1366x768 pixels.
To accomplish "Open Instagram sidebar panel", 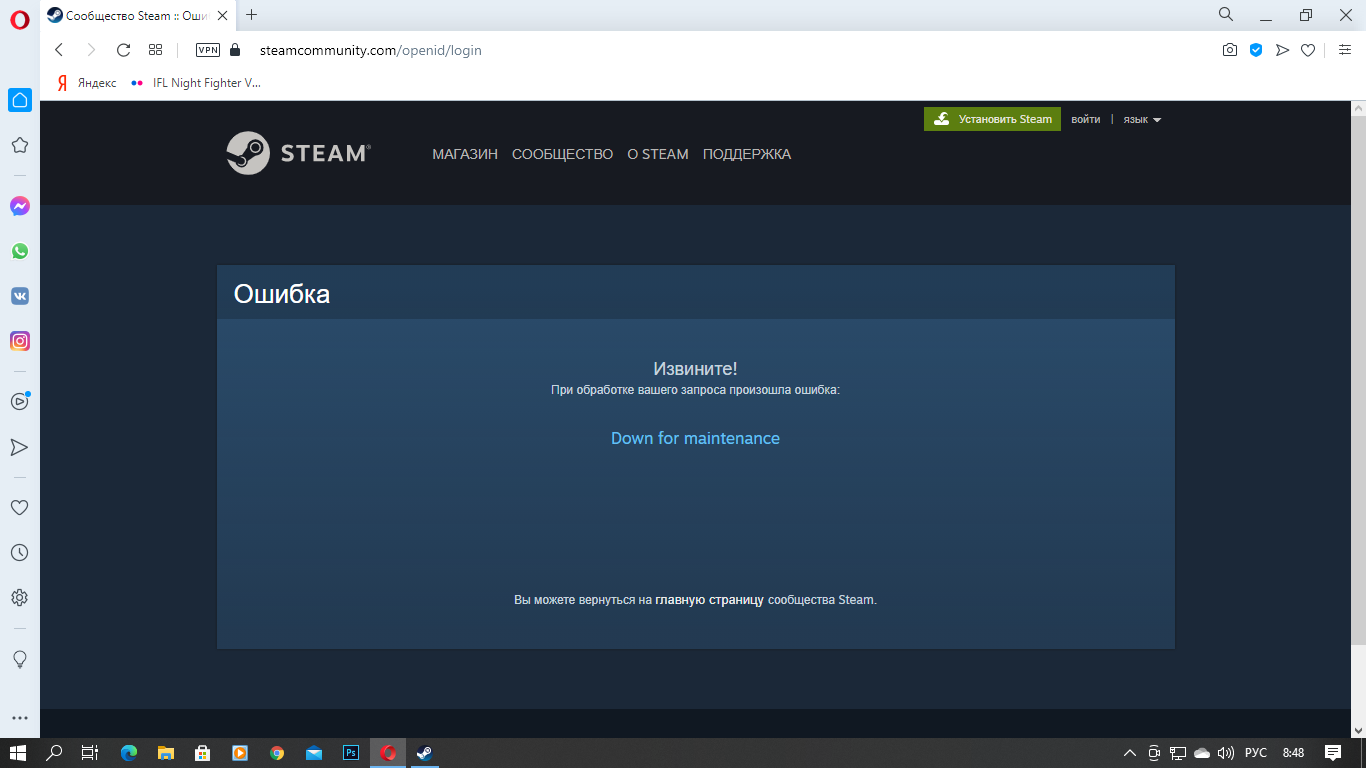I will 19,341.
